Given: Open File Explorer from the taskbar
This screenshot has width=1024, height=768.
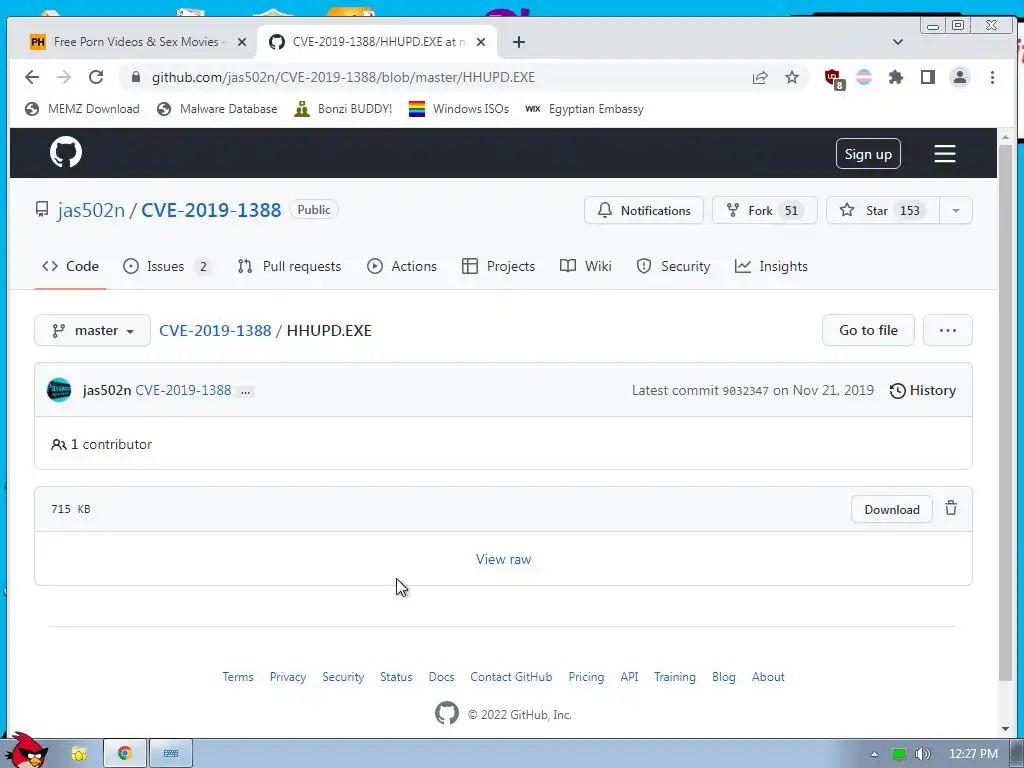Looking at the screenshot, I should point(78,754).
